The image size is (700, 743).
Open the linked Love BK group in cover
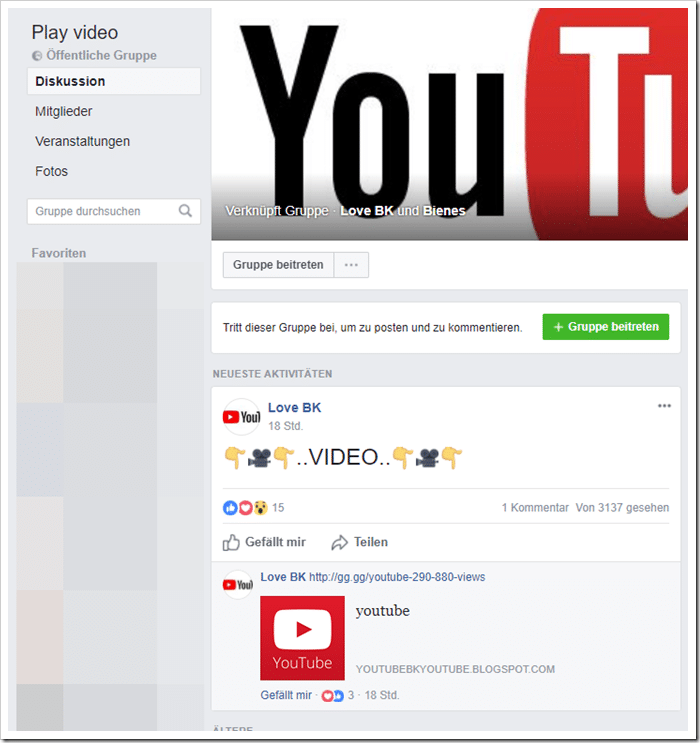(x=366, y=210)
